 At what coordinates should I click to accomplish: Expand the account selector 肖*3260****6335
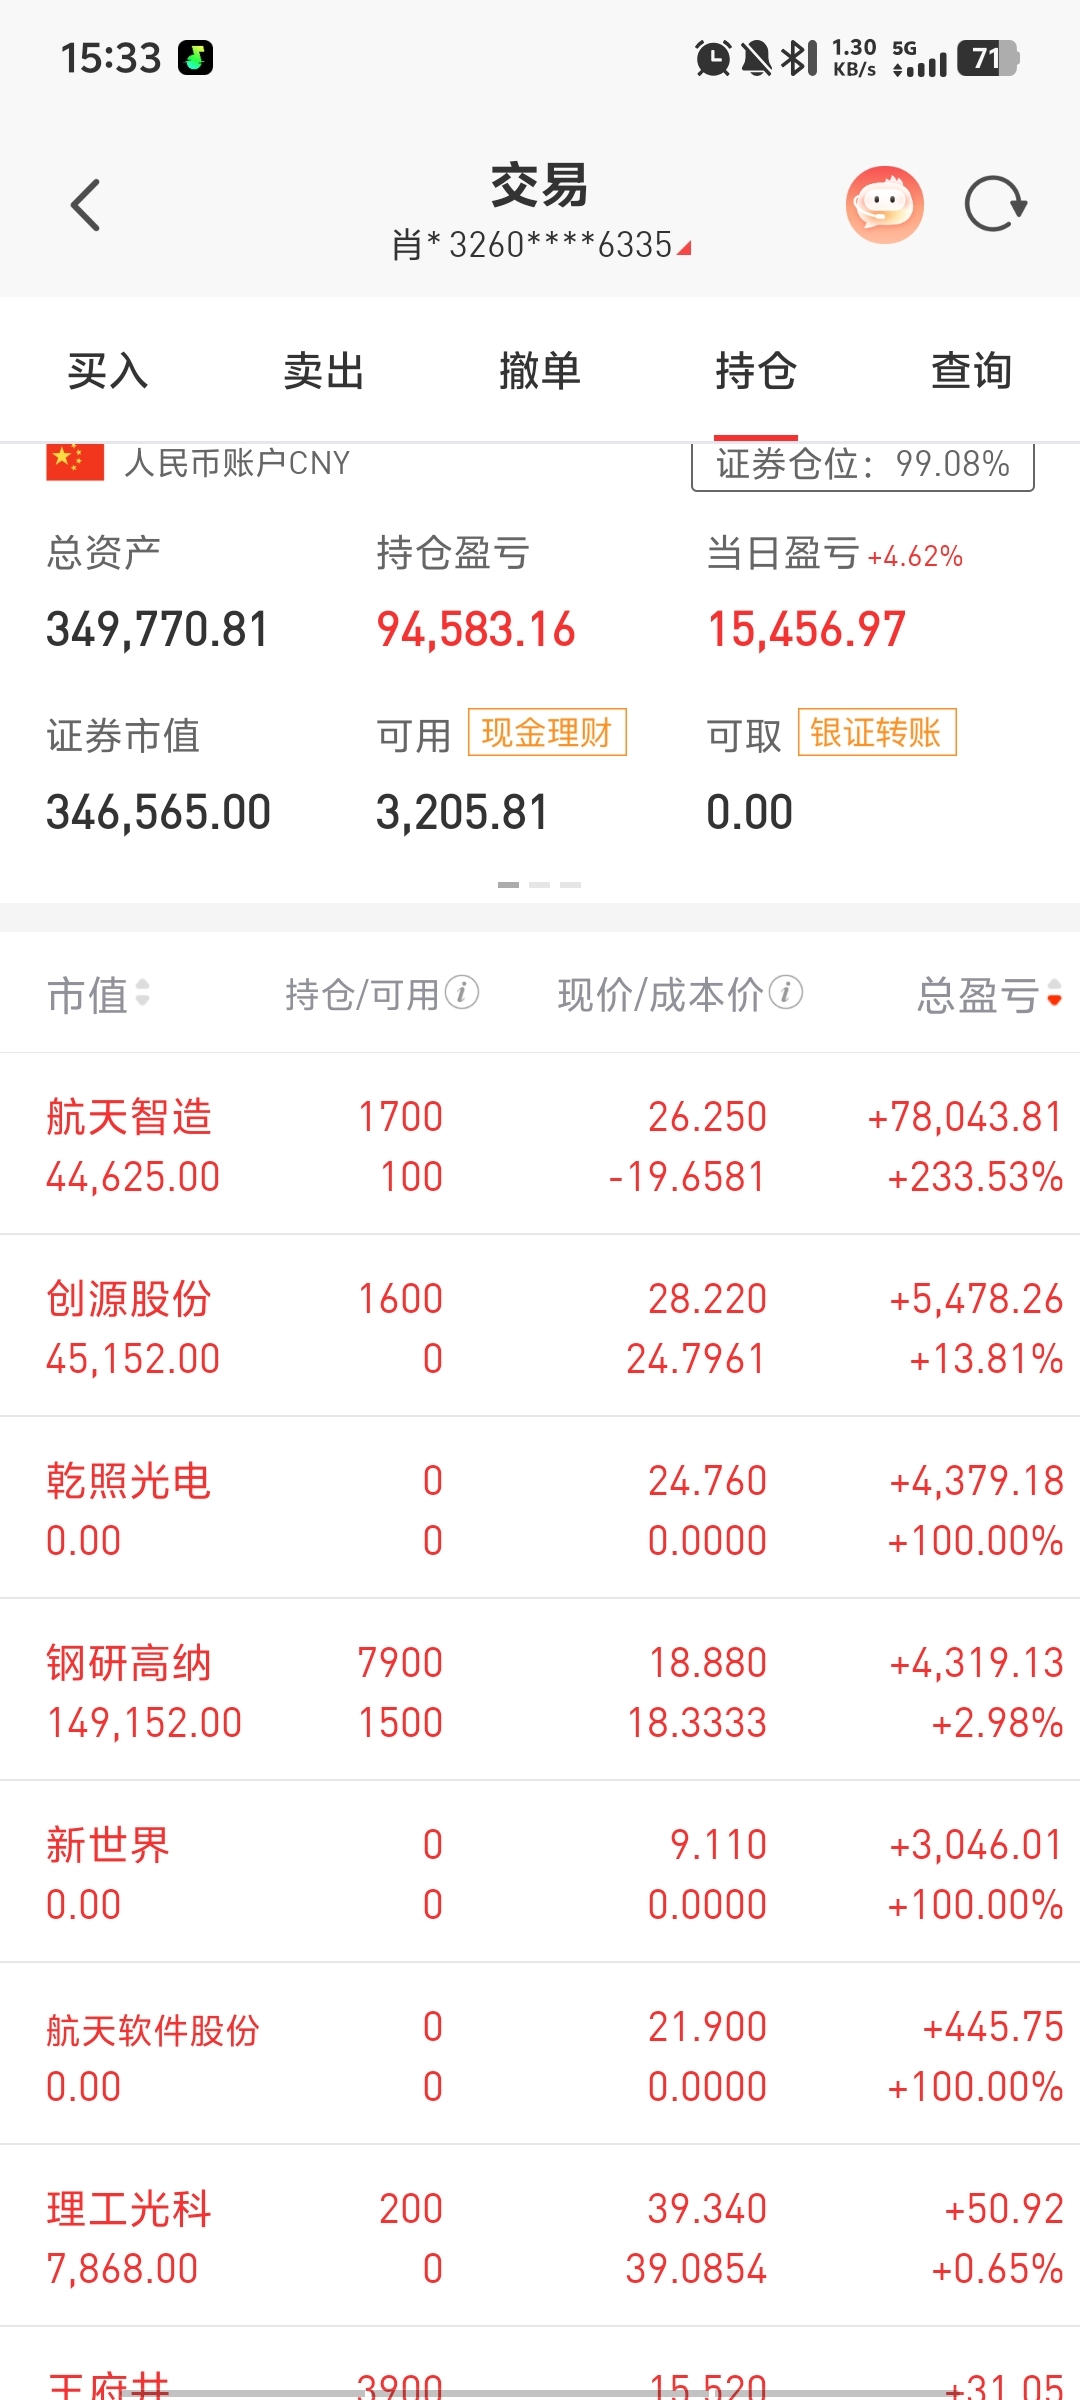tap(541, 244)
